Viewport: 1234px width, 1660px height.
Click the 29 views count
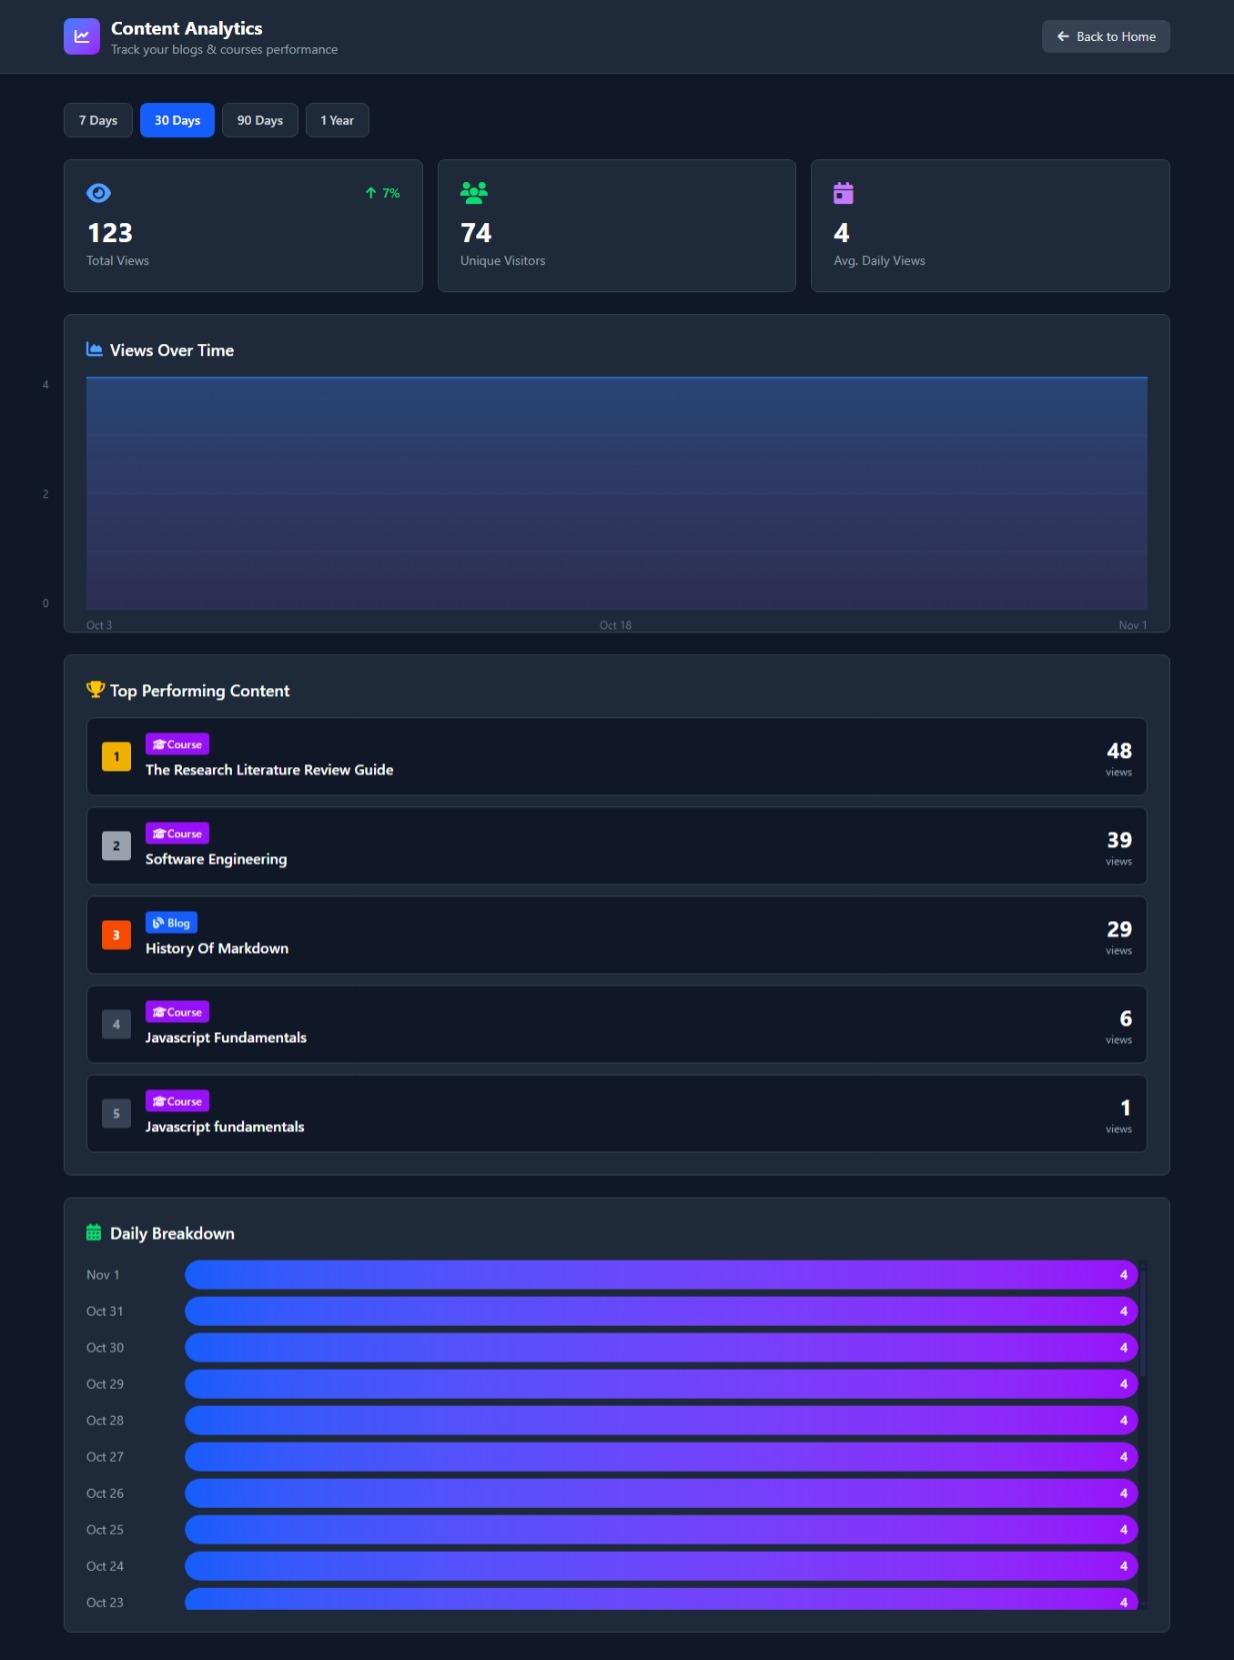pos(1119,929)
